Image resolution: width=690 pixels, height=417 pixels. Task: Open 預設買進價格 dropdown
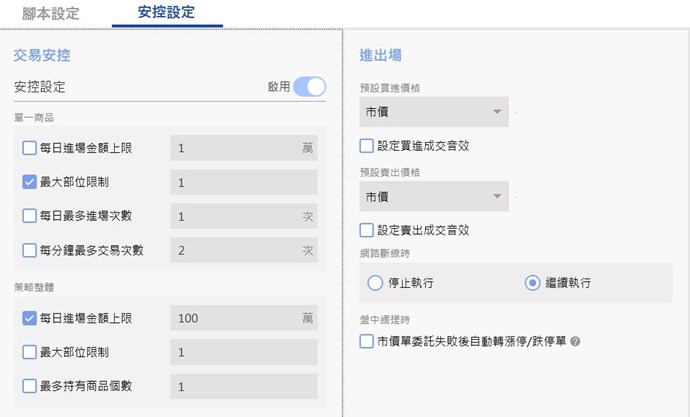tap(434, 112)
